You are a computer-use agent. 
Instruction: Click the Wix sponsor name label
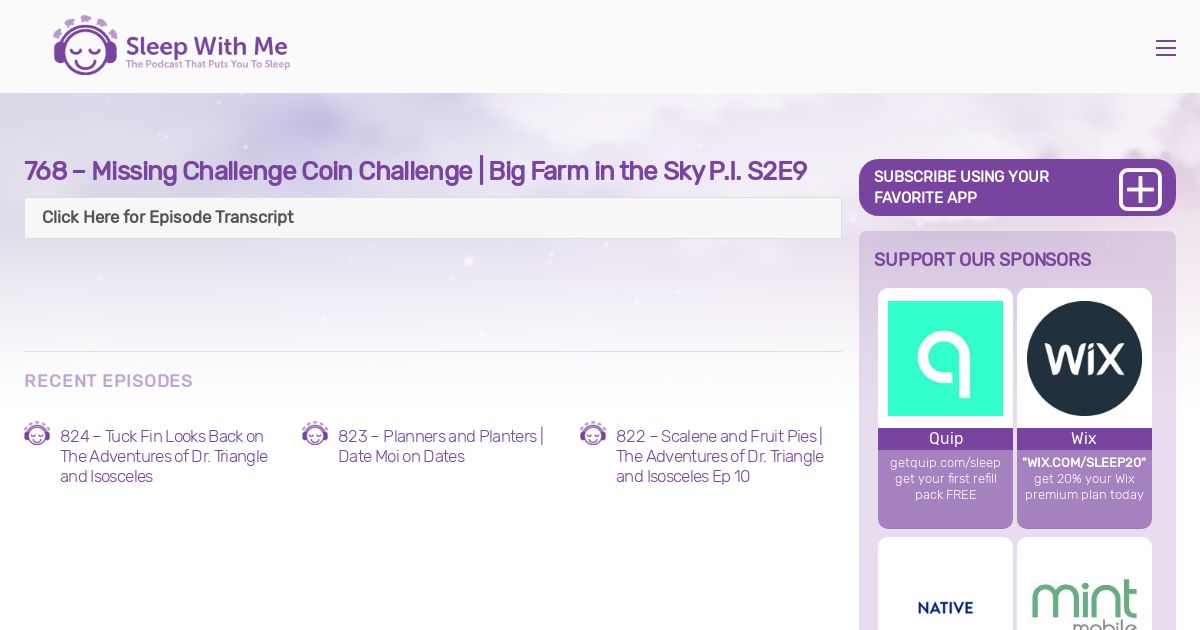click(x=1084, y=439)
